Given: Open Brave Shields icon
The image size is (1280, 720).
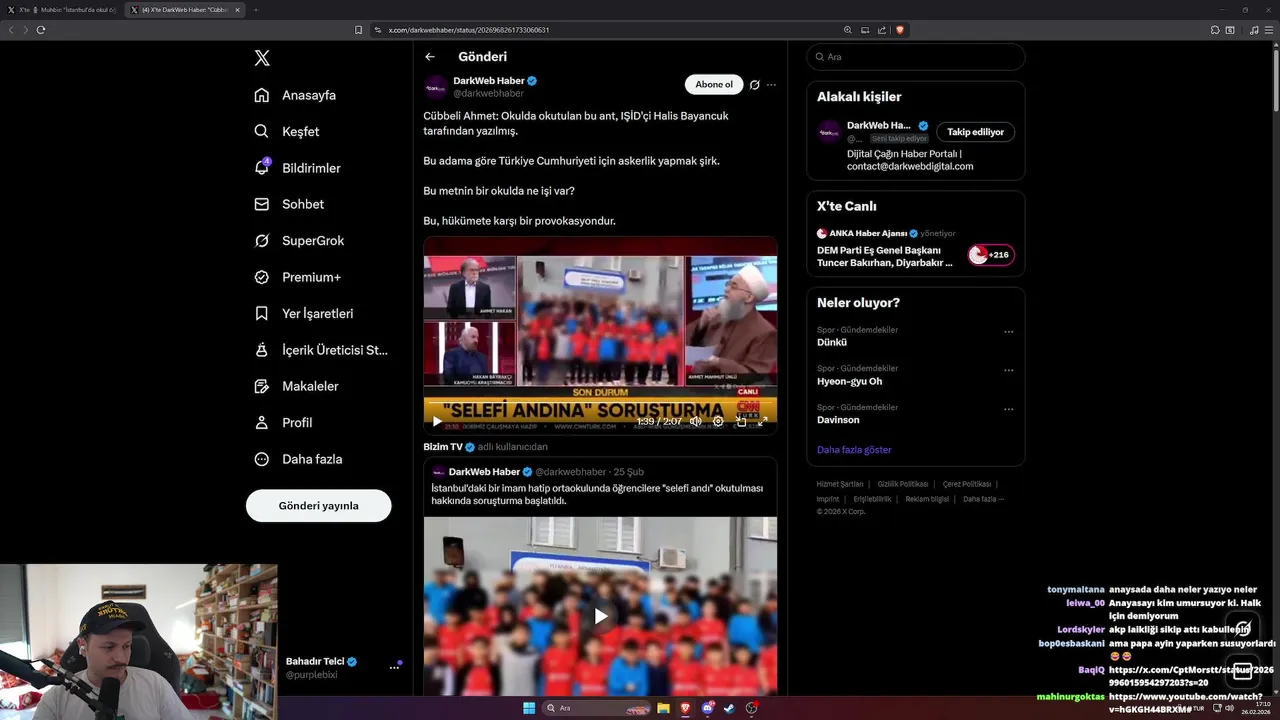Looking at the screenshot, I should click(x=900, y=30).
